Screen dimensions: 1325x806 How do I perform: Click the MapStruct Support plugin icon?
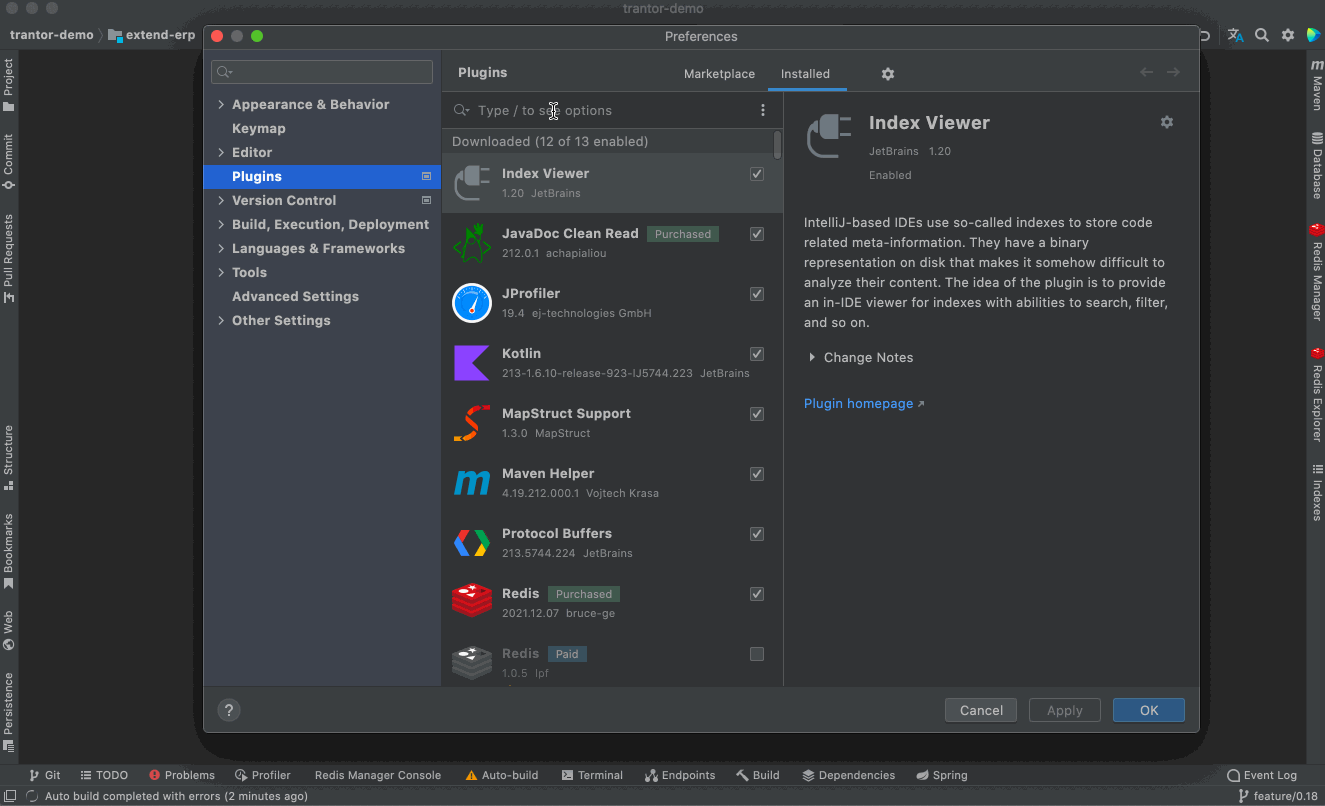point(472,423)
